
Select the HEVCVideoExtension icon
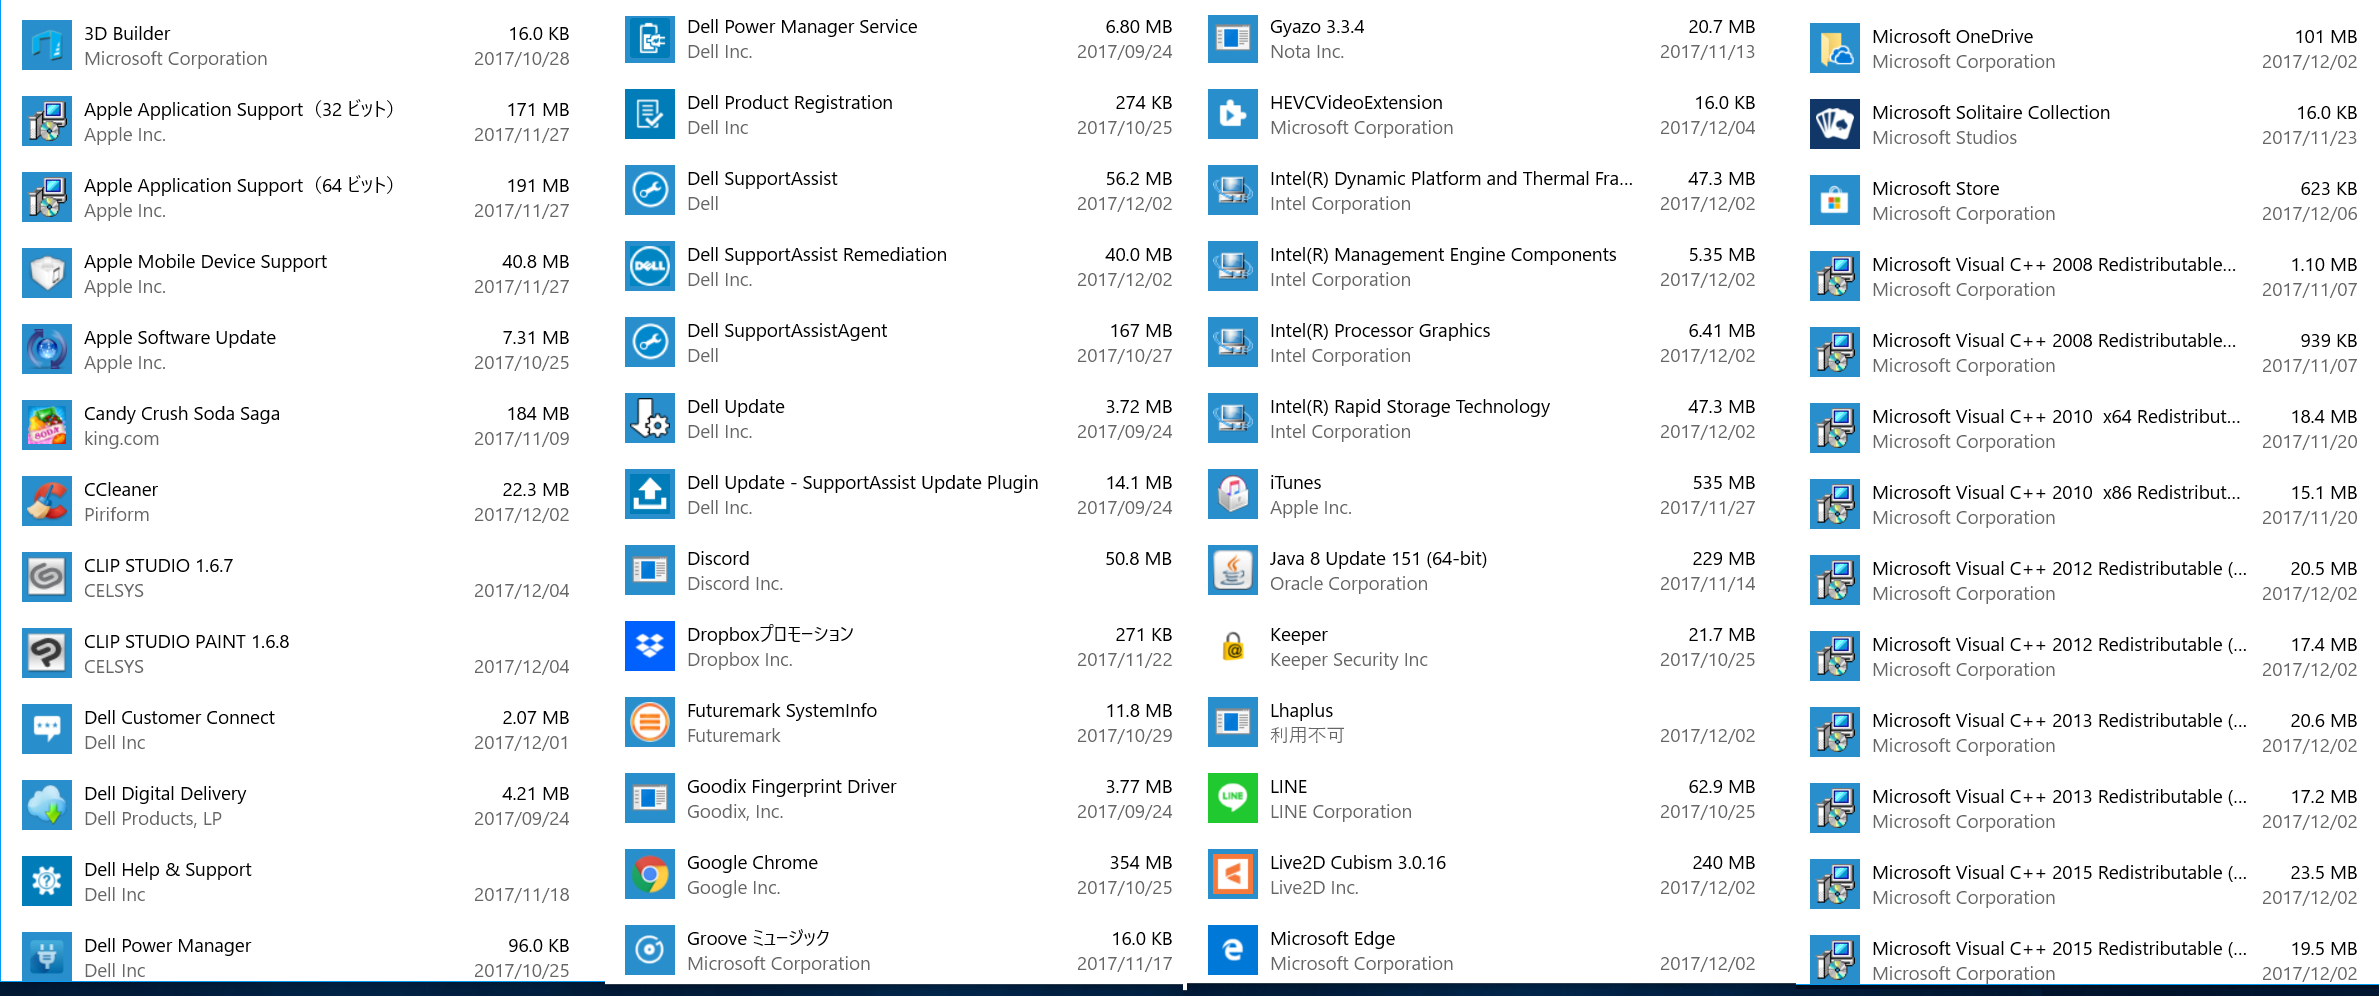pyautogui.click(x=1233, y=114)
